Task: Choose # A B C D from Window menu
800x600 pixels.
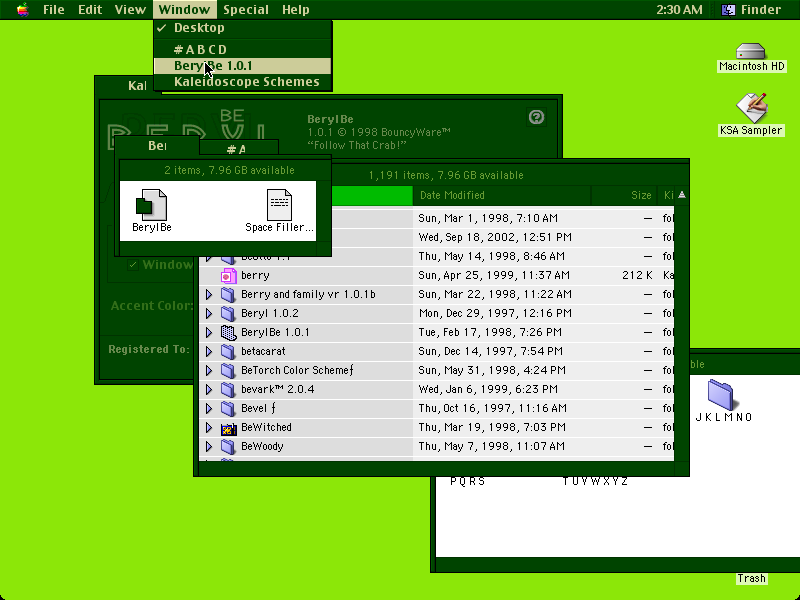Action: [242, 49]
